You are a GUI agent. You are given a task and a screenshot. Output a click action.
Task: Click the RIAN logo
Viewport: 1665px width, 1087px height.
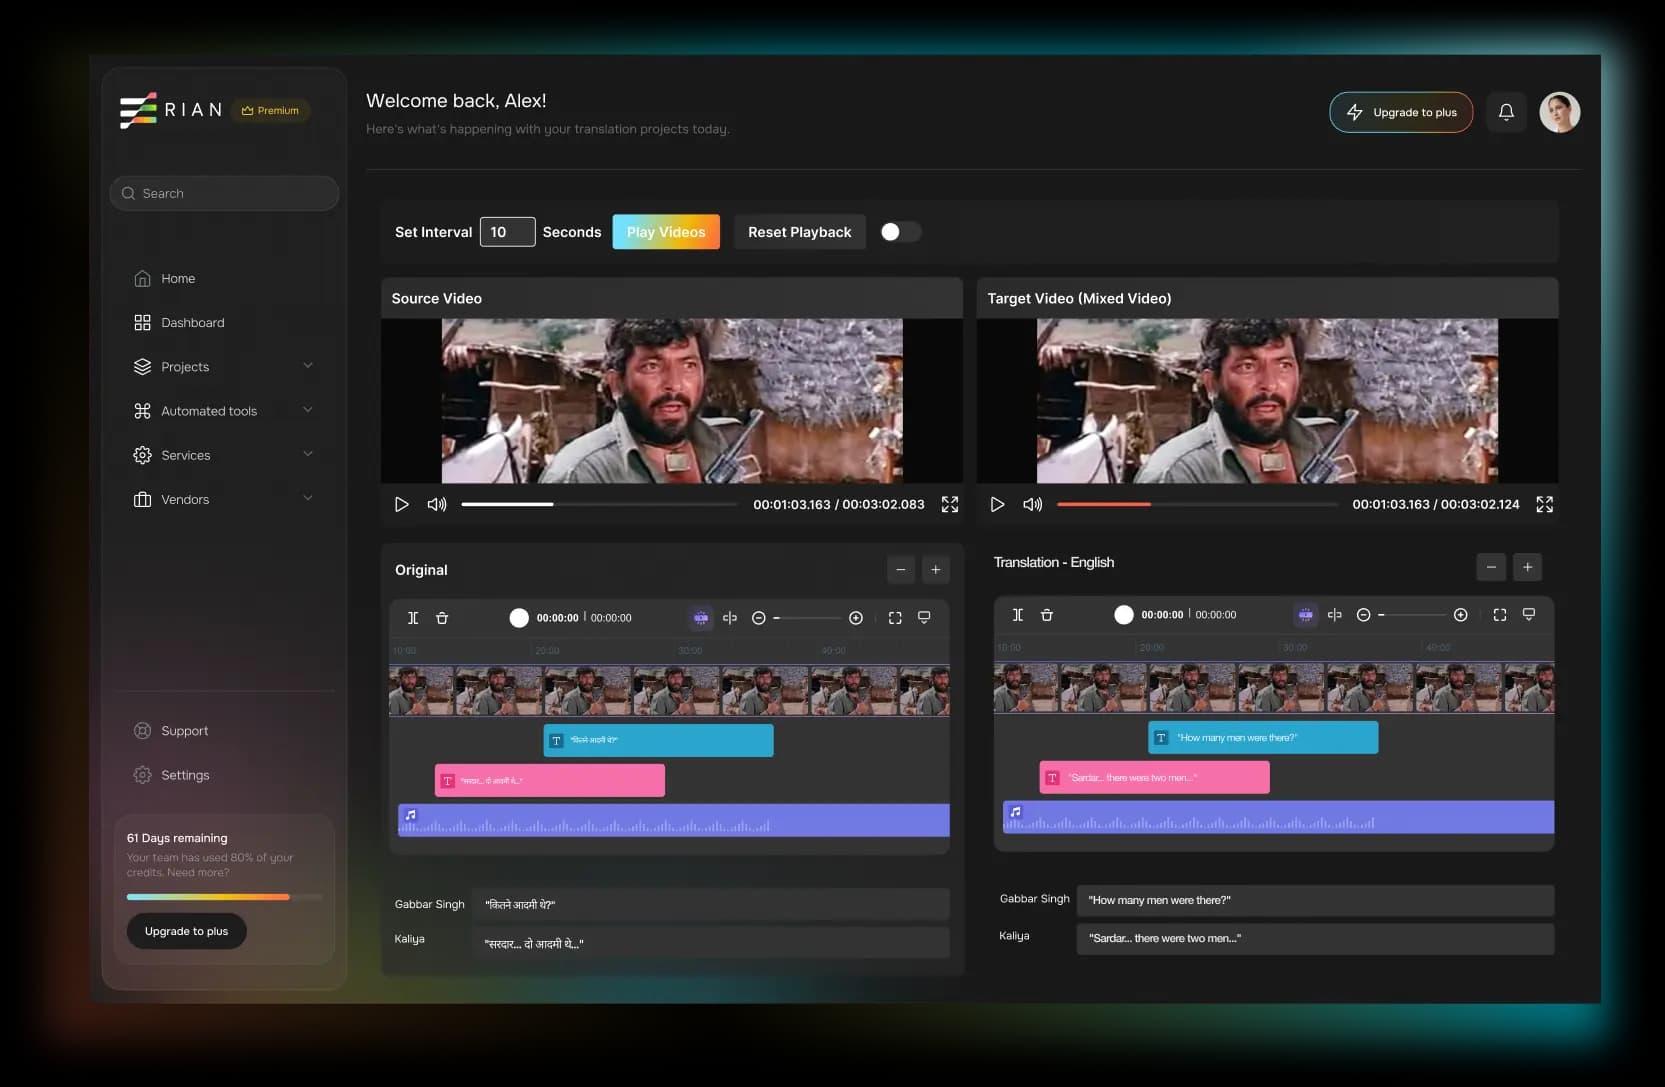171,110
